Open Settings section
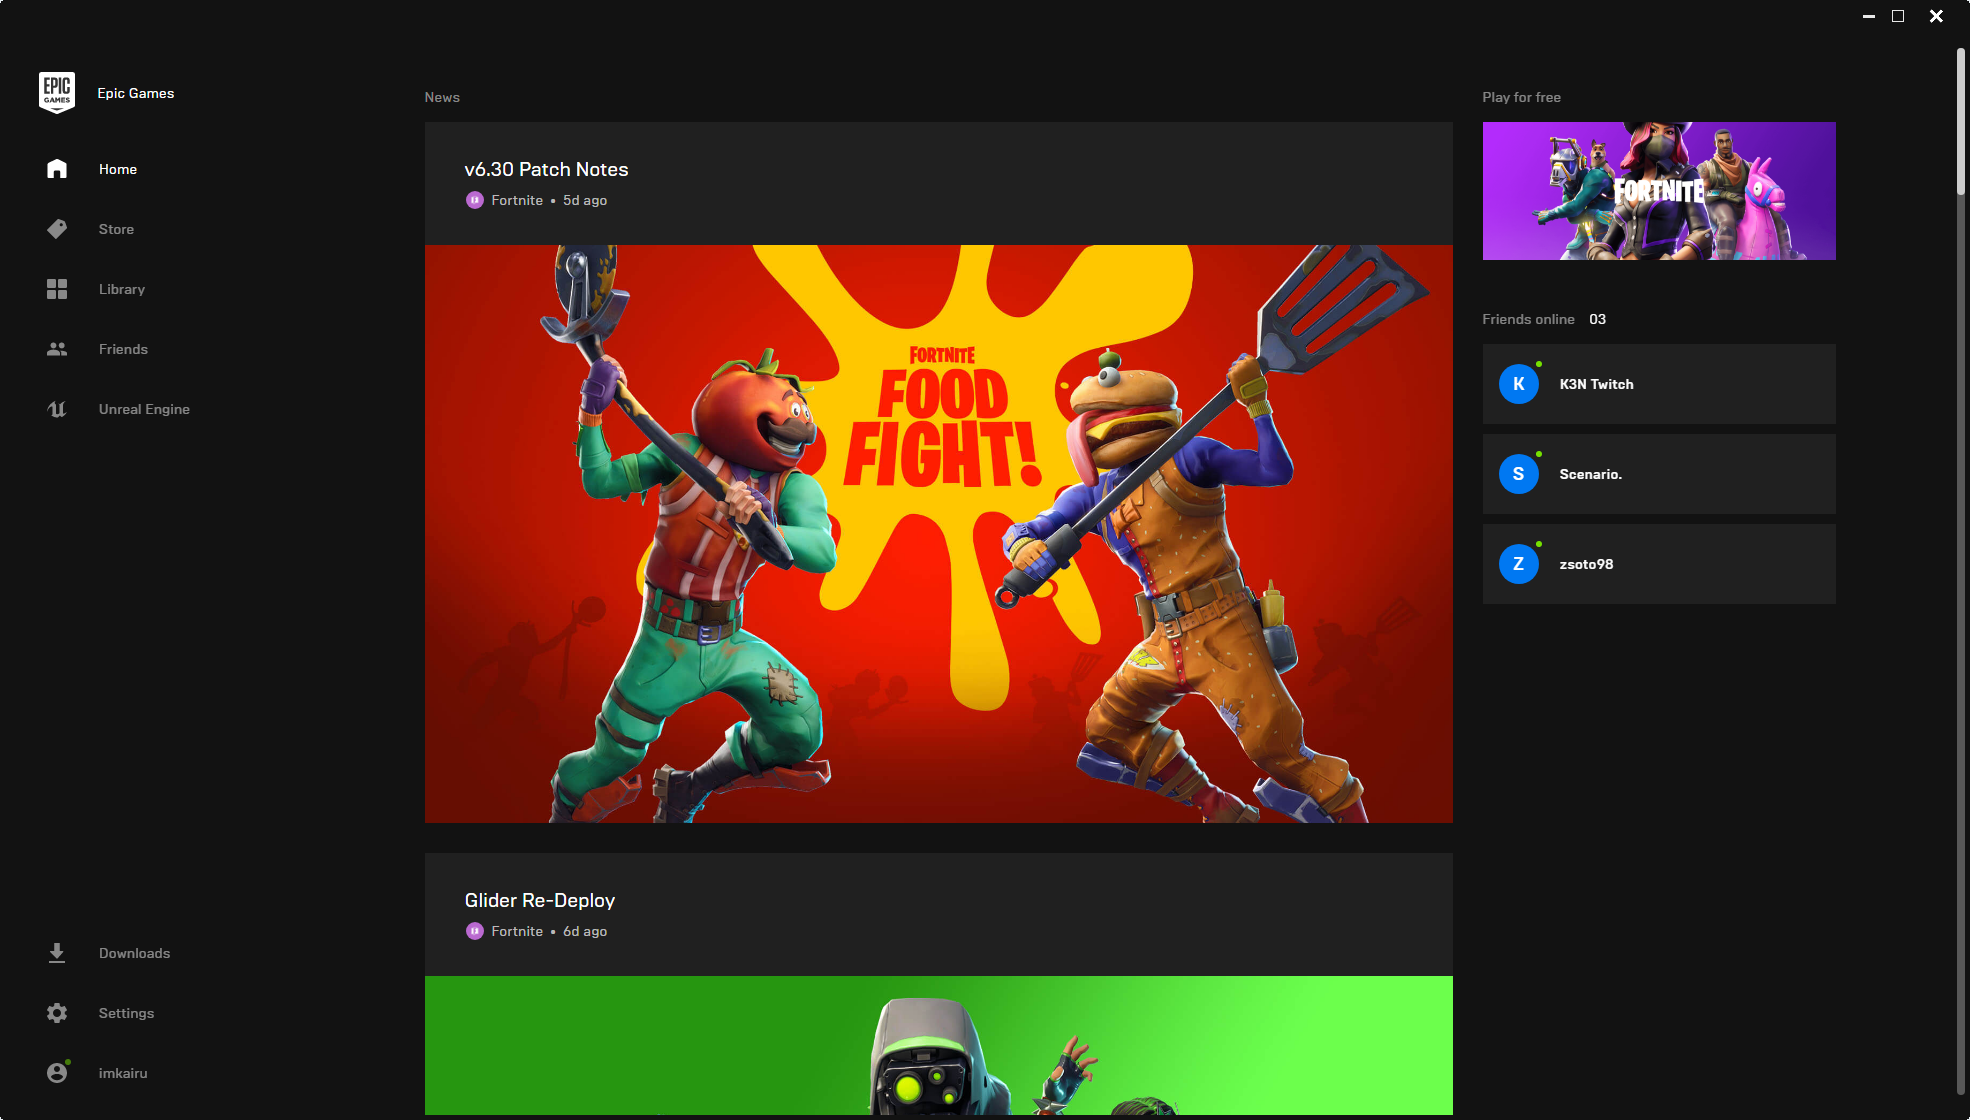Viewport: 1970px width, 1120px height. (x=126, y=1012)
